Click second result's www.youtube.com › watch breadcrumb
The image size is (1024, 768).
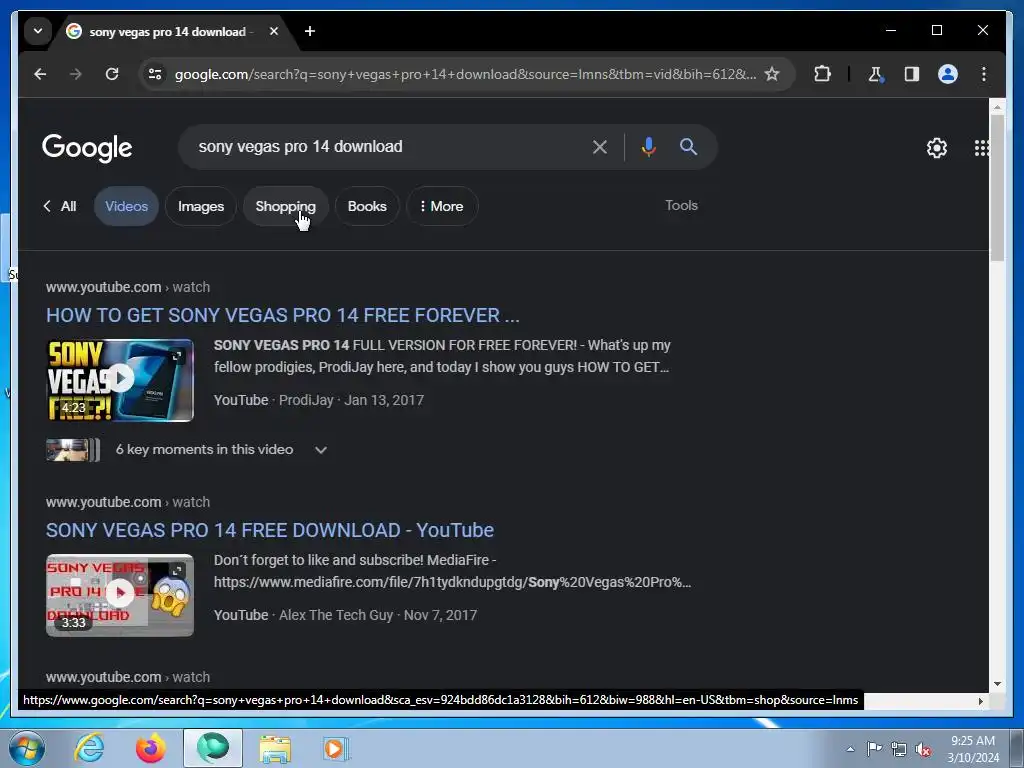point(128,502)
